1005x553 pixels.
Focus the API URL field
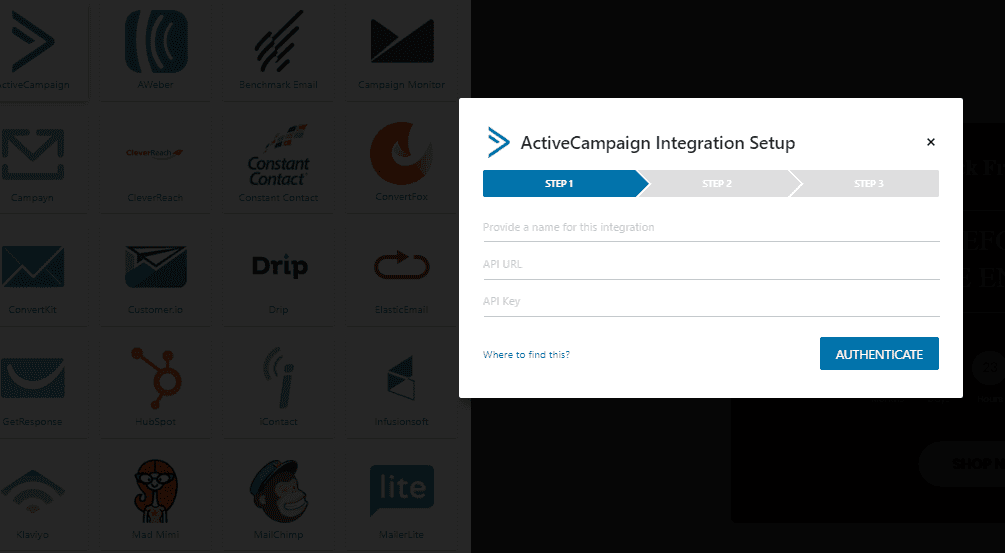point(711,265)
